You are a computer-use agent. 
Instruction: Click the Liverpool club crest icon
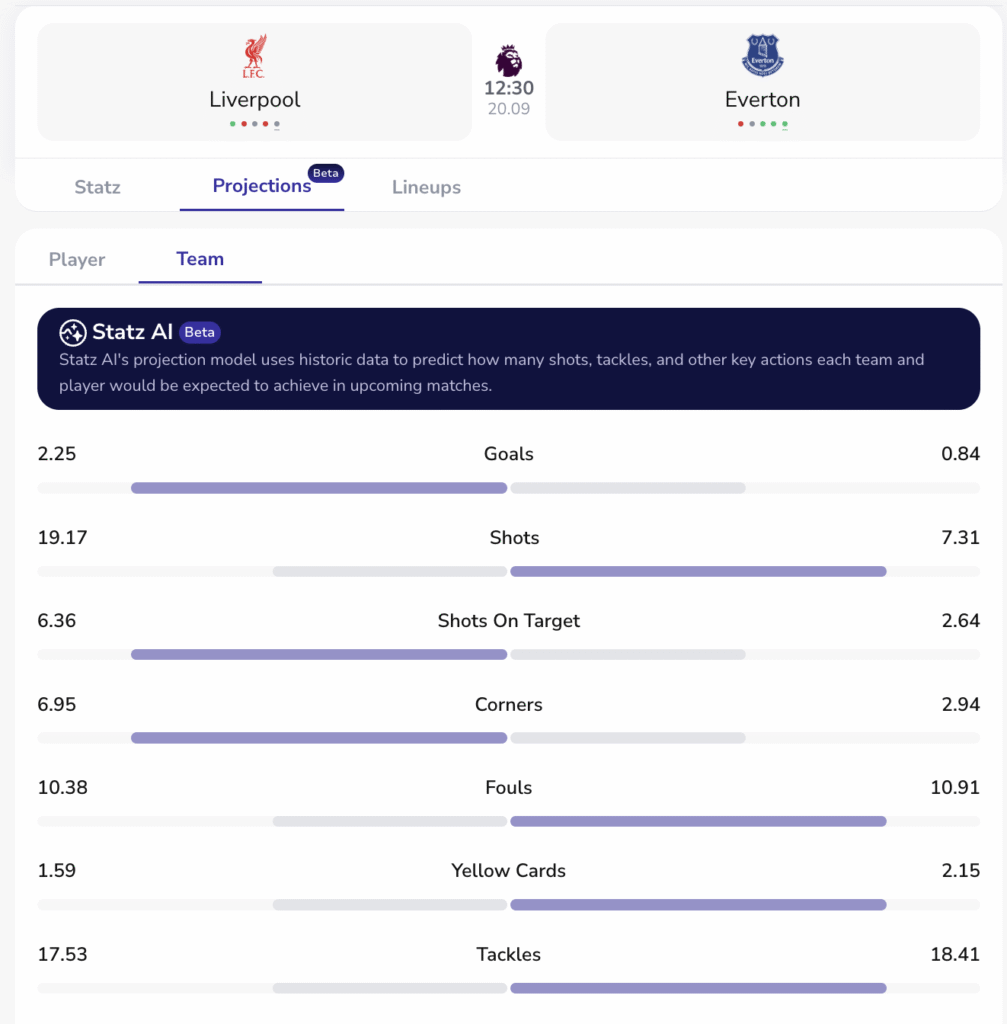coord(254,57)
